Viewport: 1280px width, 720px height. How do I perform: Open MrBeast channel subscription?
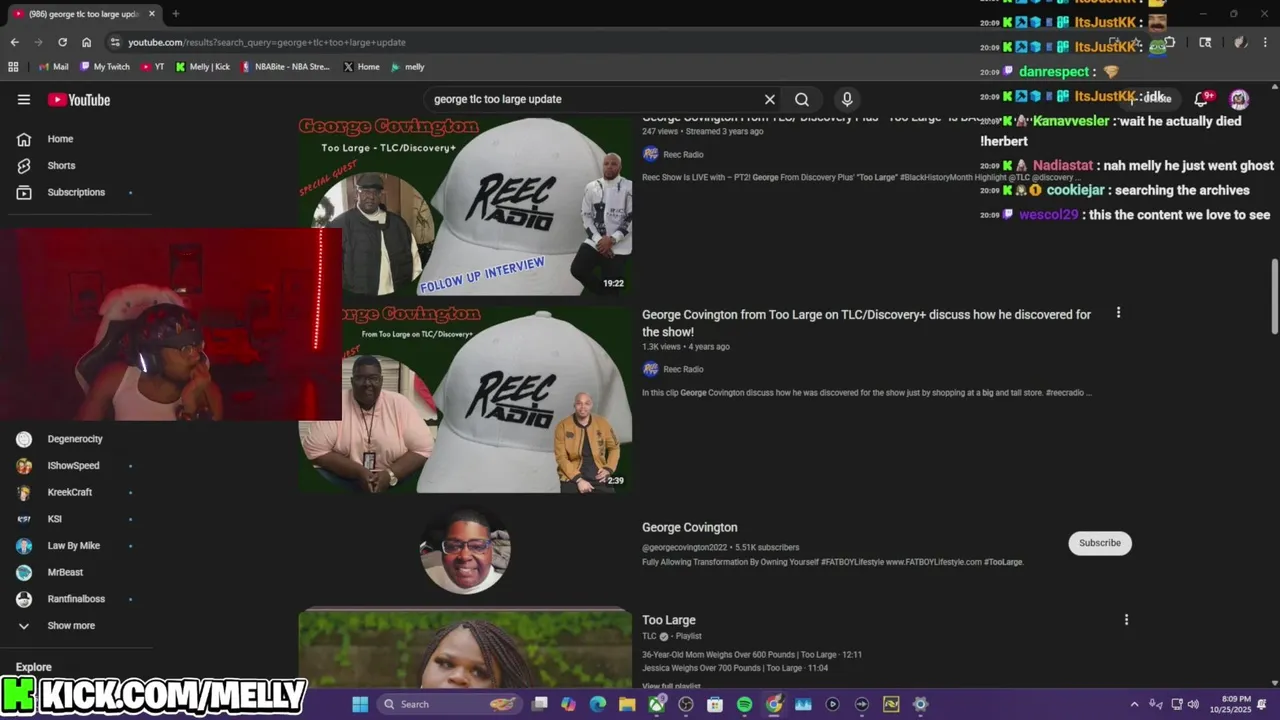[65, 572]
